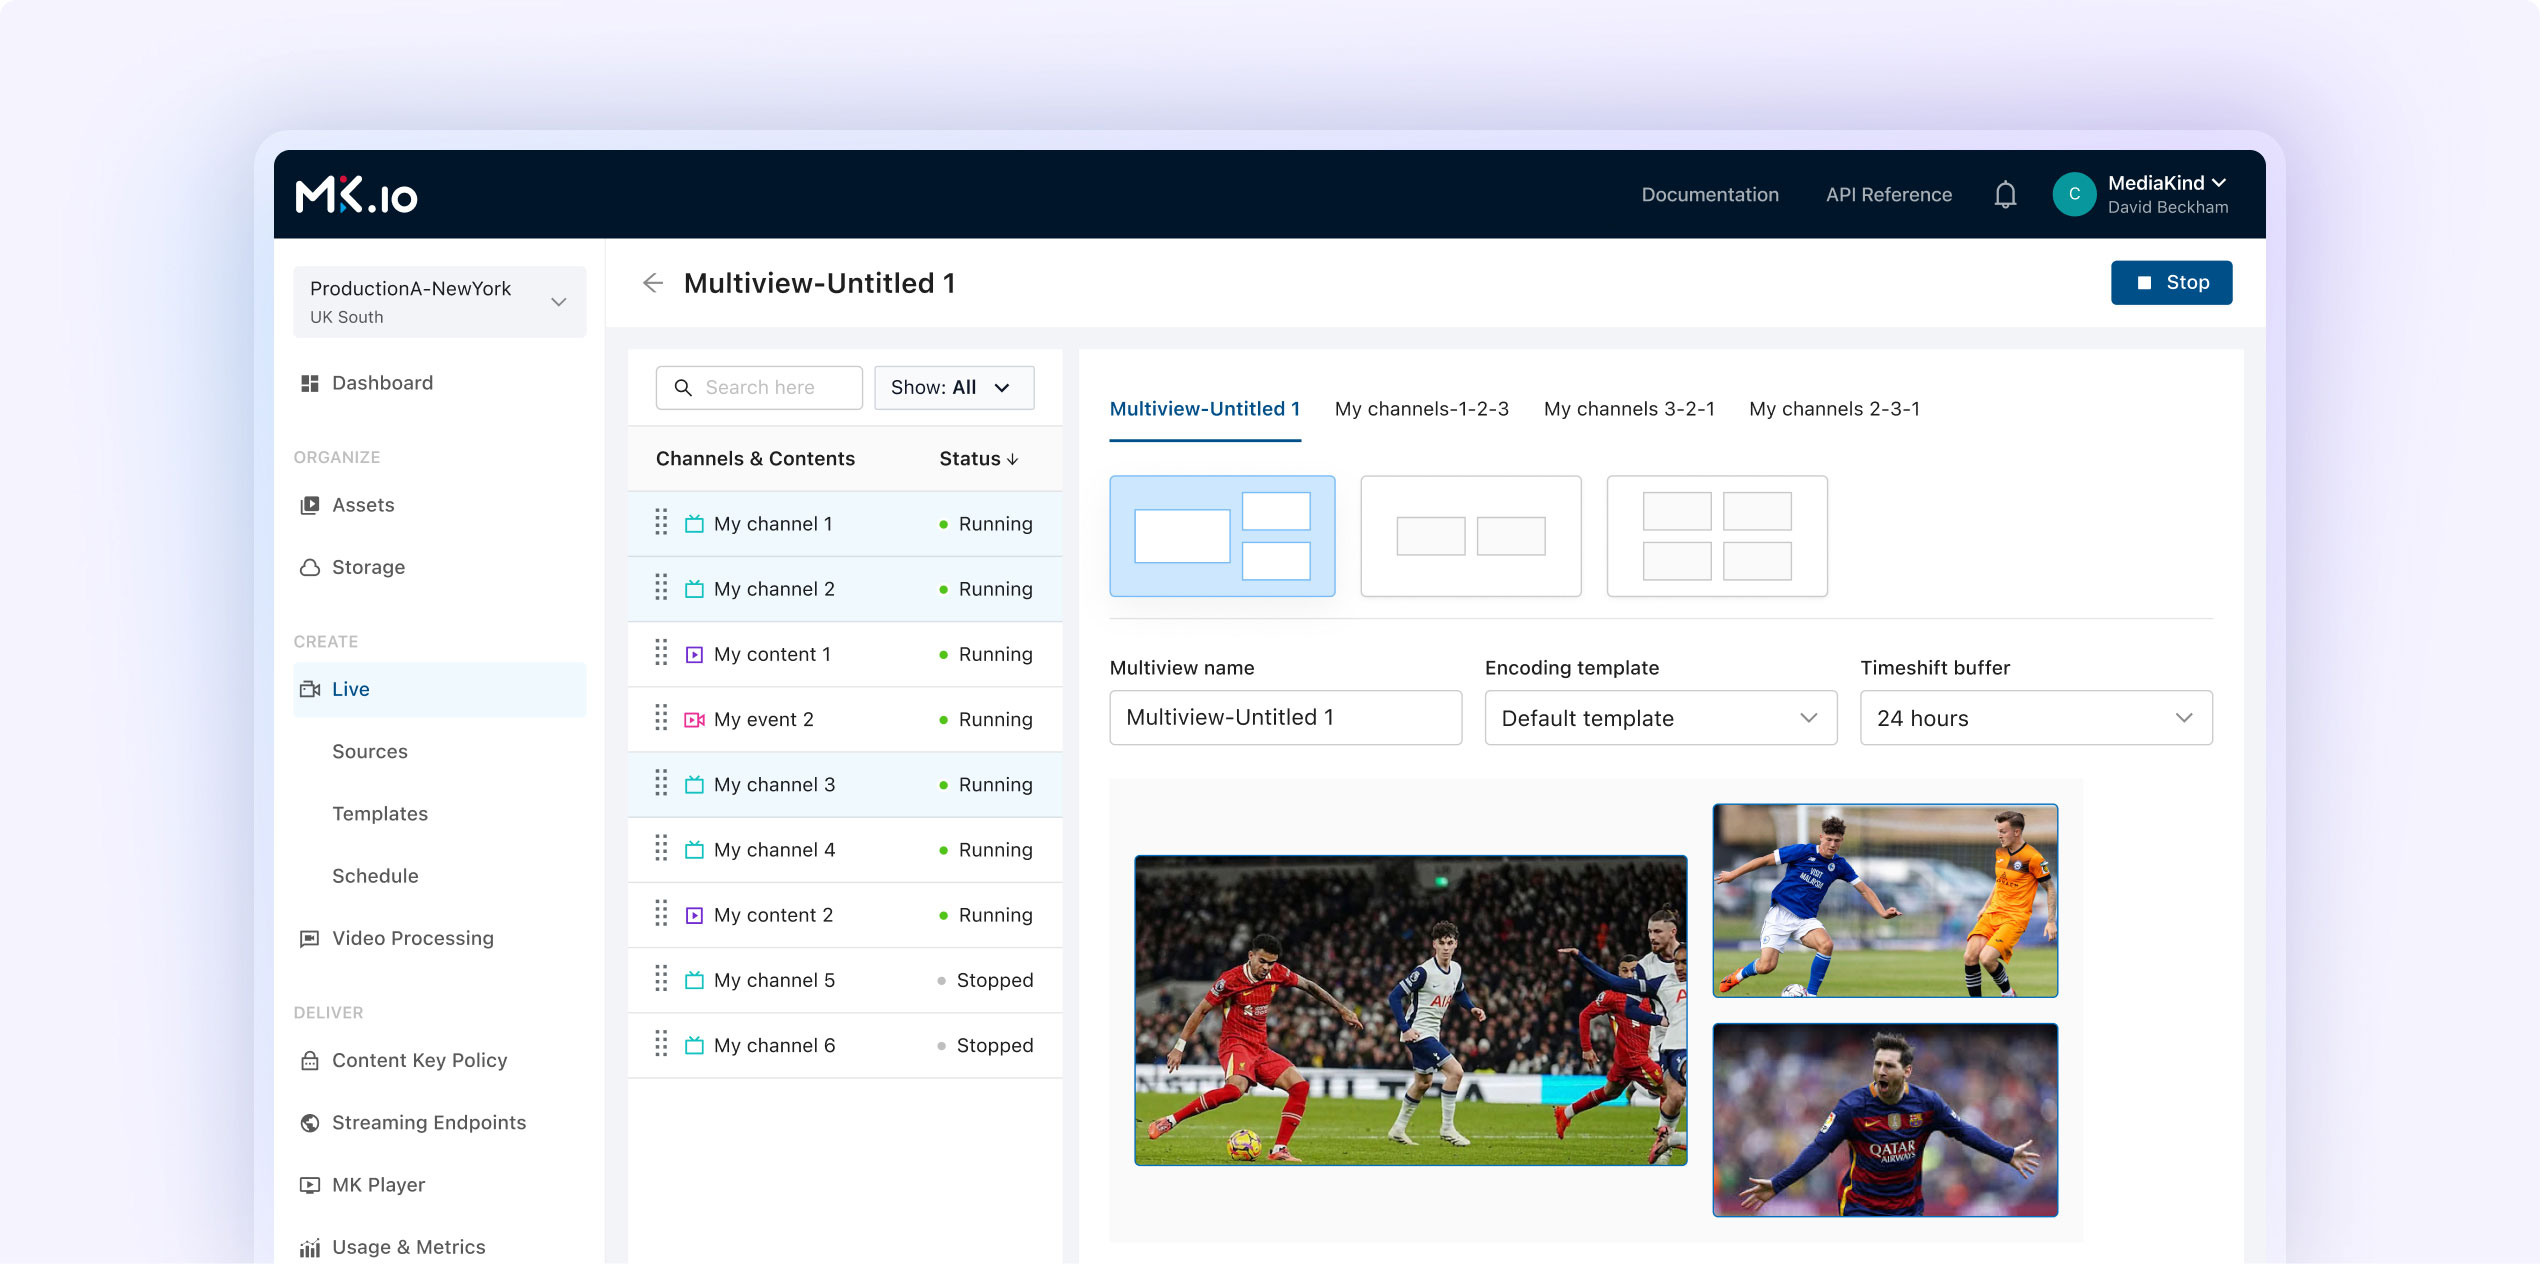Image resolution: width=2540 pixels, height=1264 pixels.
Task: Go to Streaming Endpoints
Action: click(428, 1122)
